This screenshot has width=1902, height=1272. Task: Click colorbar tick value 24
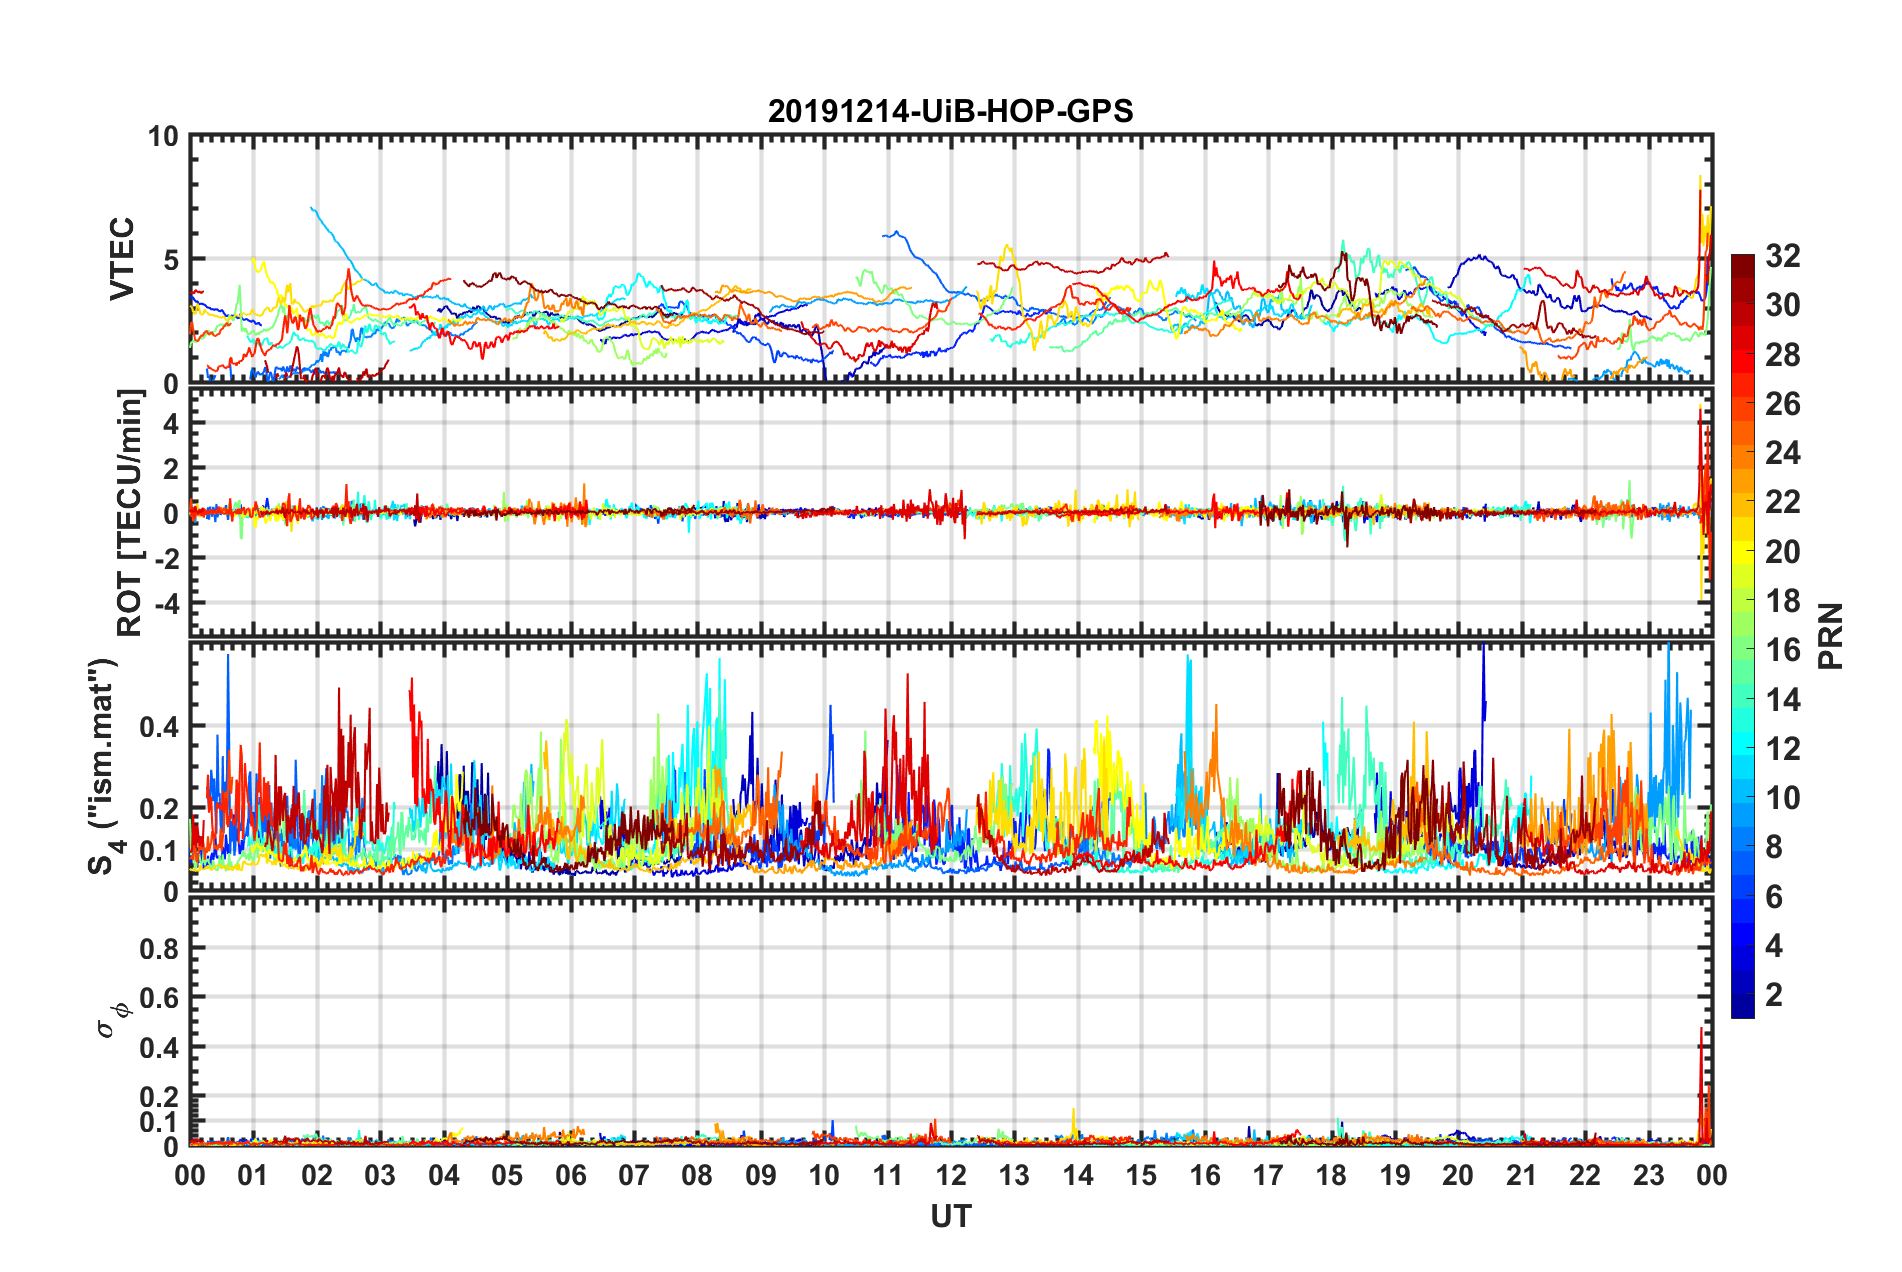[1783, 453]
